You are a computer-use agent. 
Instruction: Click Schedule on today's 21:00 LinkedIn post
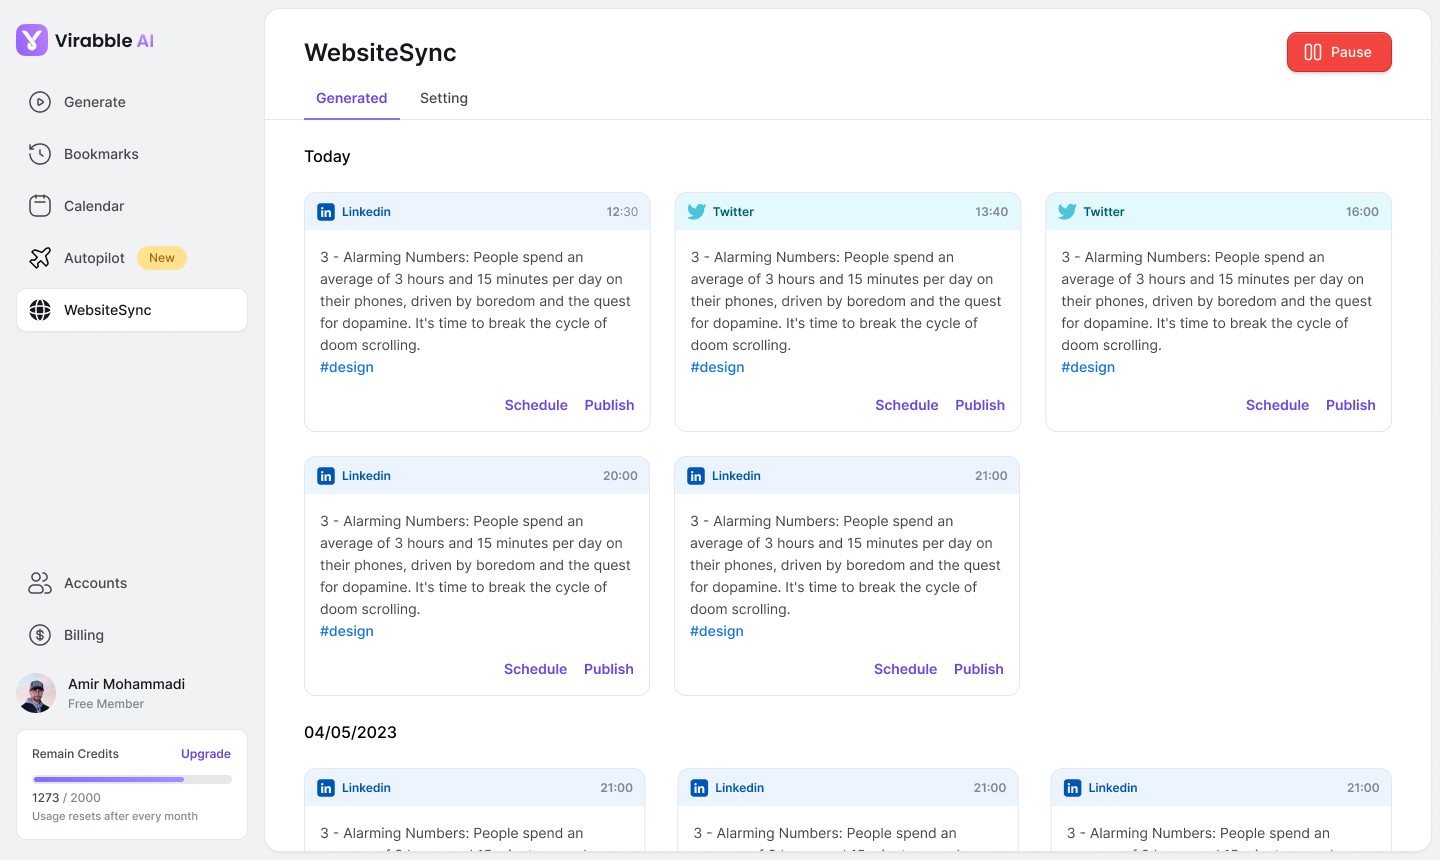(906, 669)
